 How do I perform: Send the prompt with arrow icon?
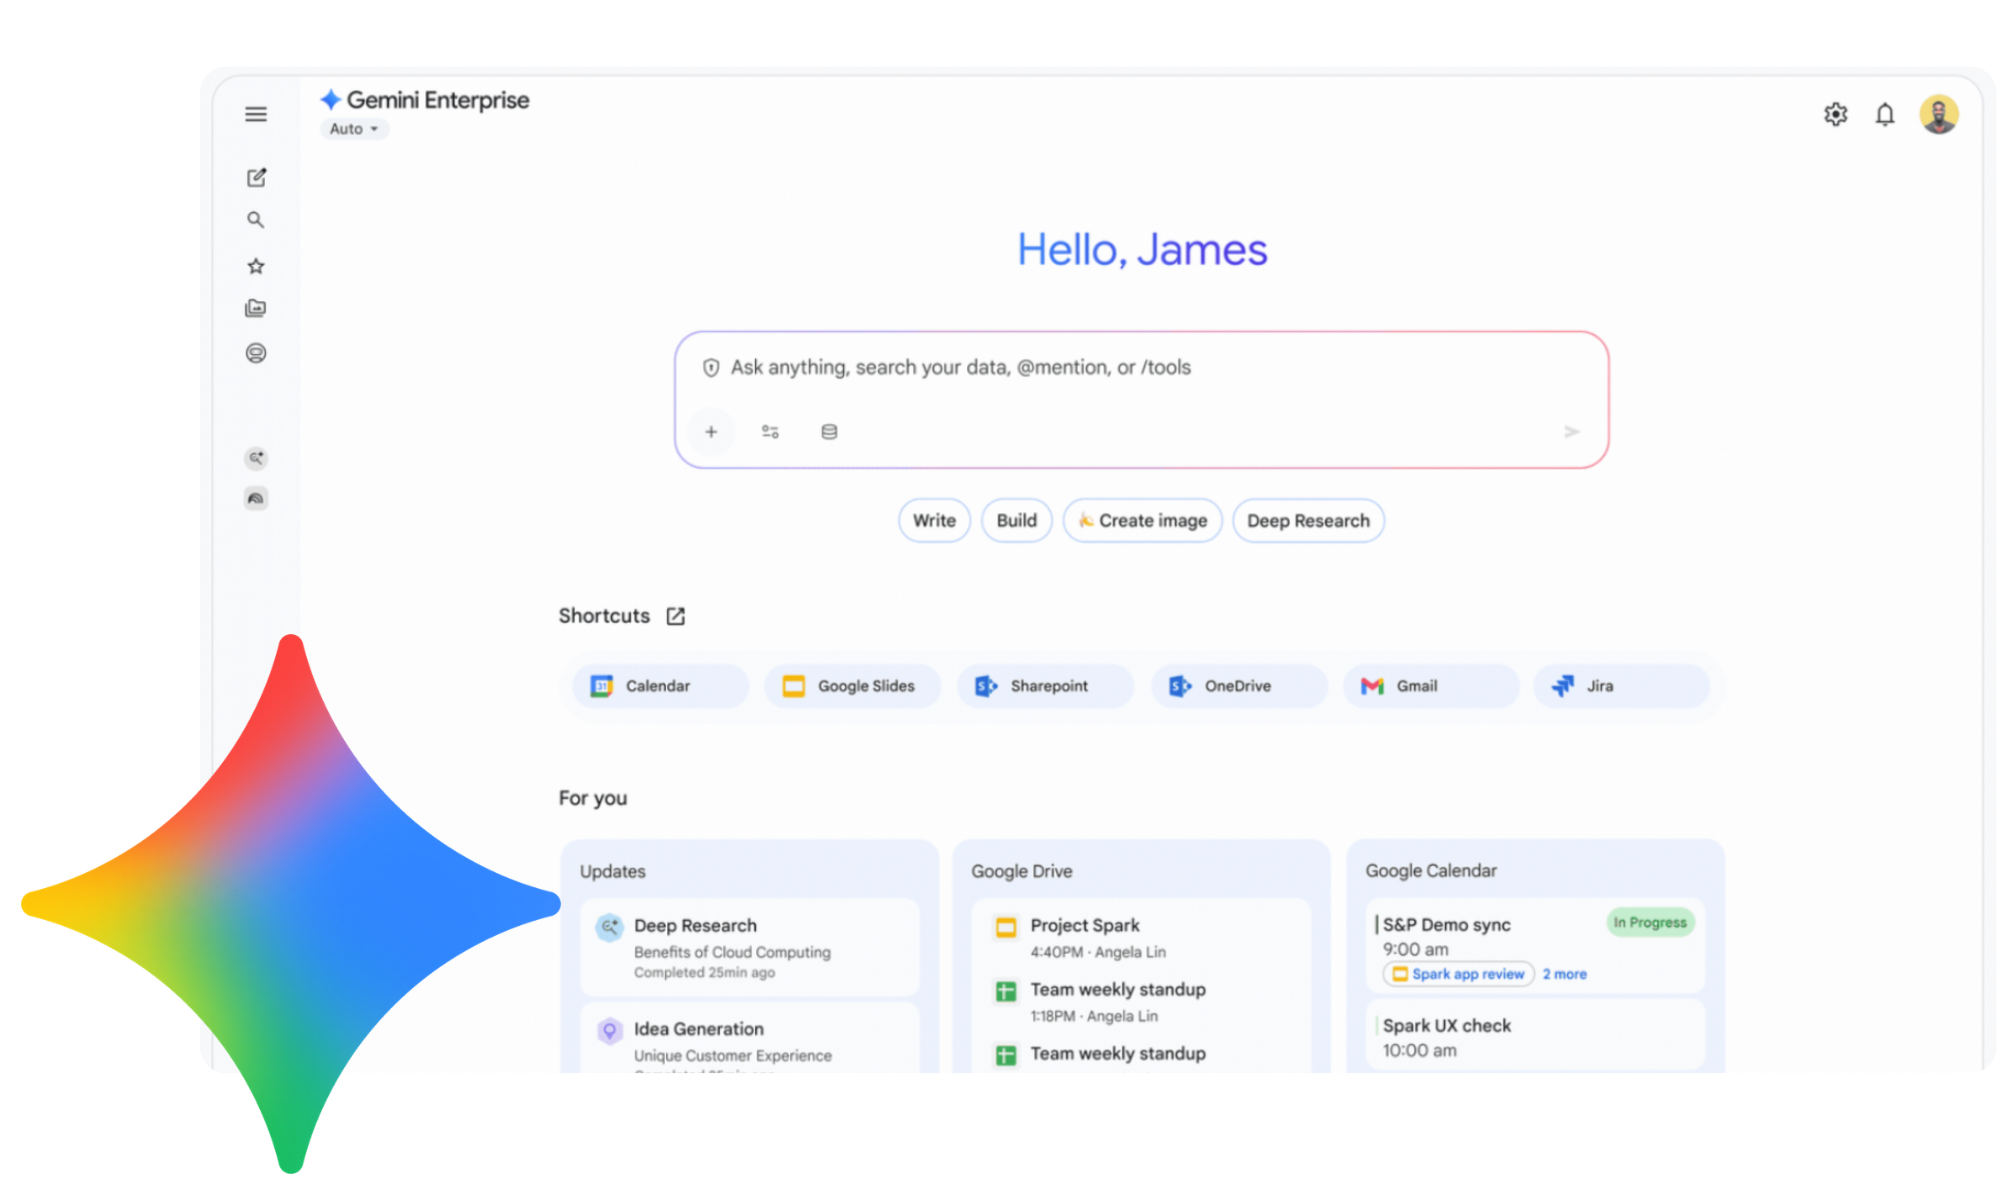pyautogui.click(x=1571, y=432)
